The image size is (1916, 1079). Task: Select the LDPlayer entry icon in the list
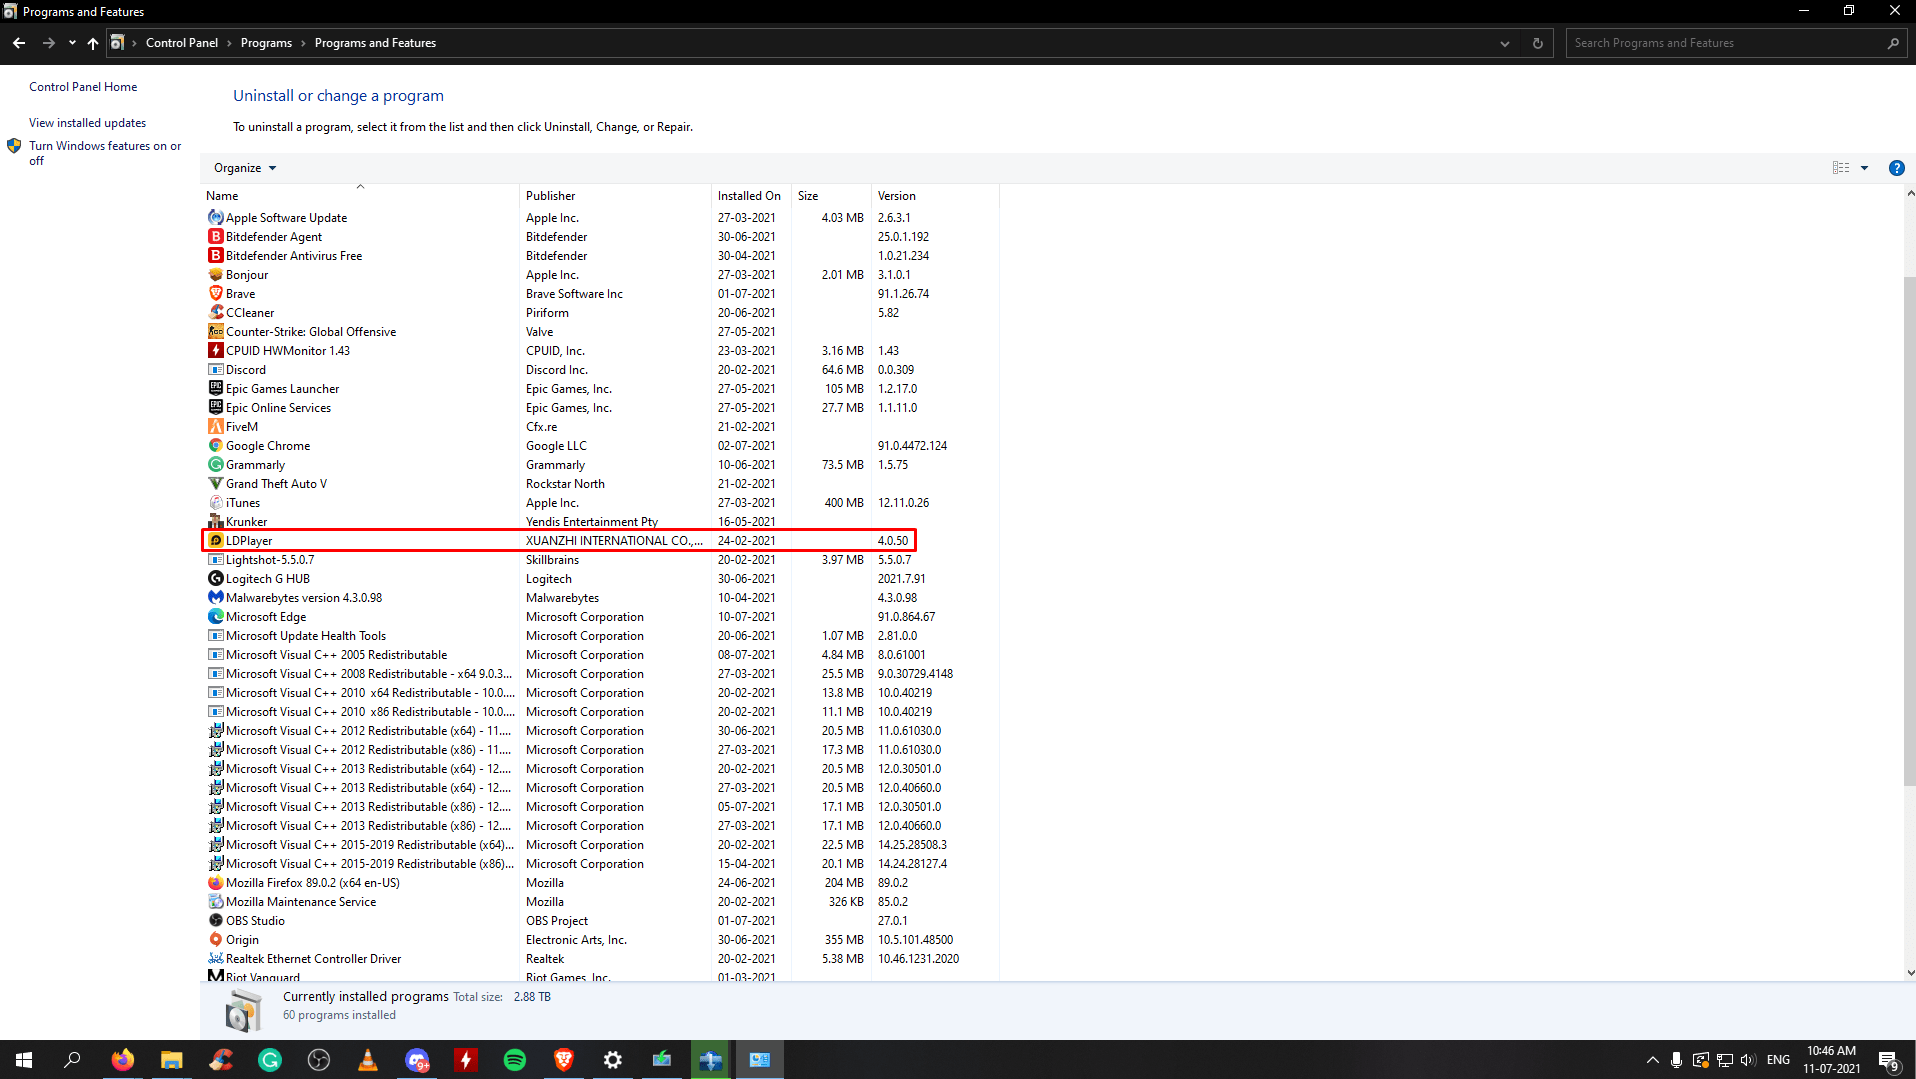pyautogui.click(x=216, y=540)
